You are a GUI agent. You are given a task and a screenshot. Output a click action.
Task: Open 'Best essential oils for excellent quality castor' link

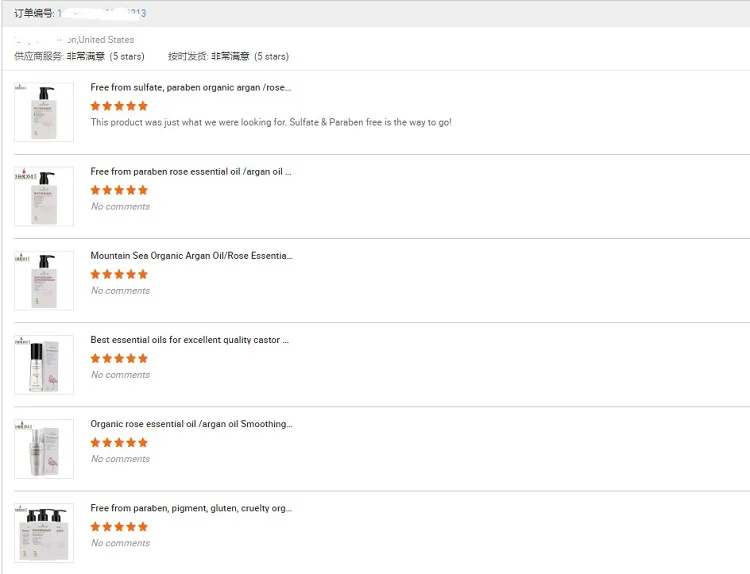coord(190,340)
